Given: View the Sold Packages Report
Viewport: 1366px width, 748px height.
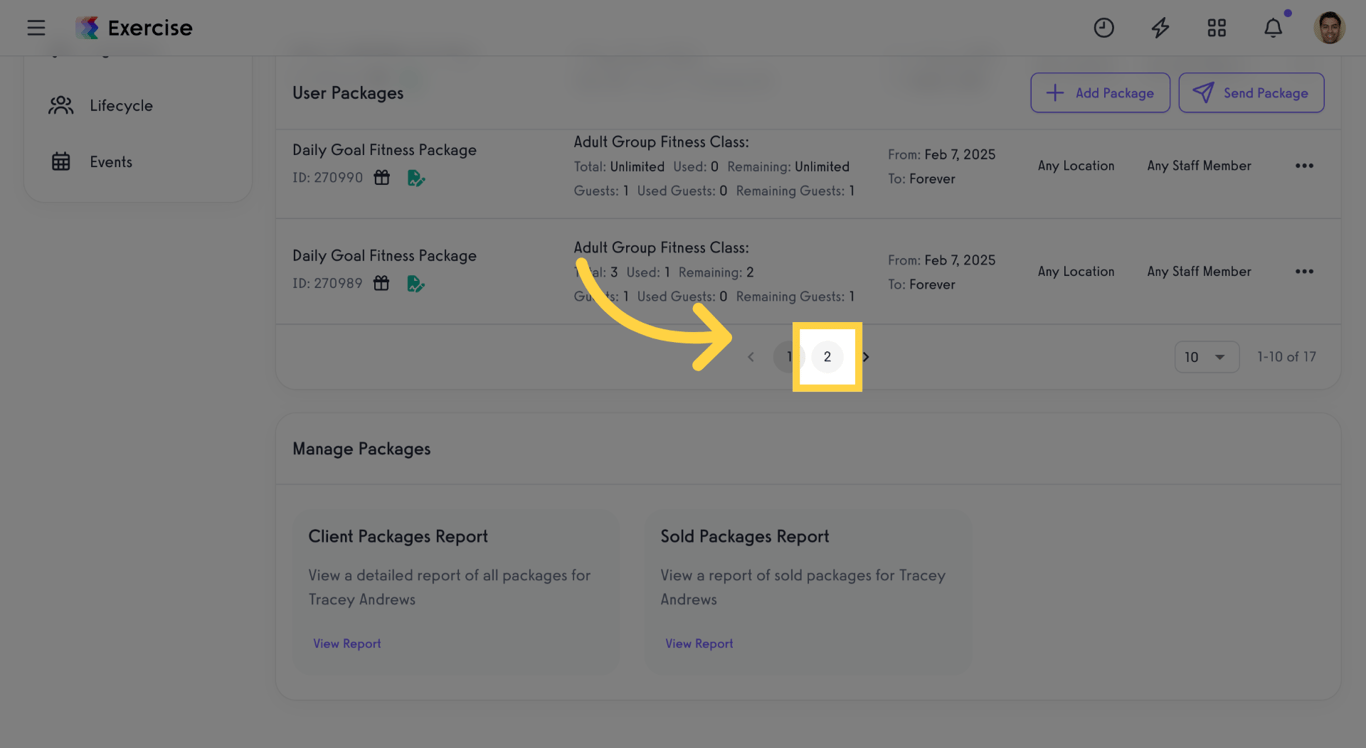Looking at the screenshot, I should coord(699,643).
